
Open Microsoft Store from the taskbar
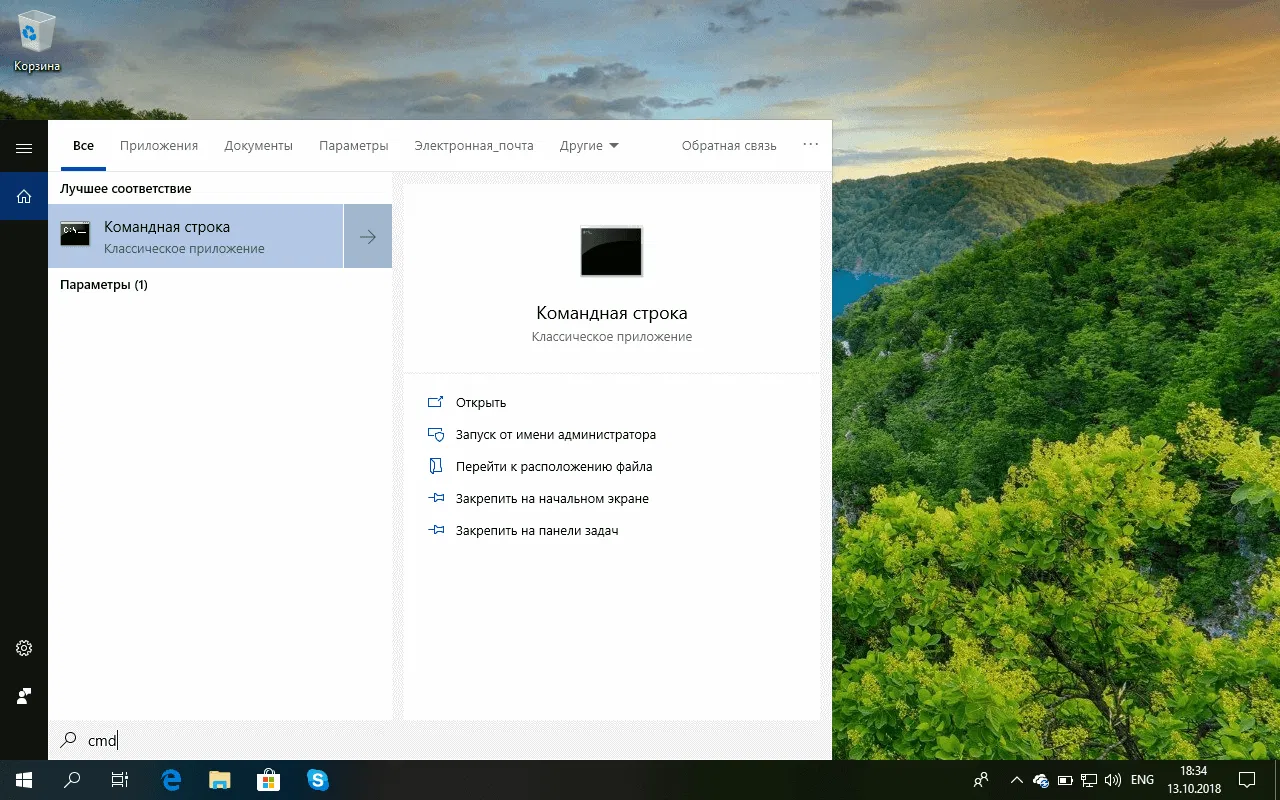click(x=268, y=780)
